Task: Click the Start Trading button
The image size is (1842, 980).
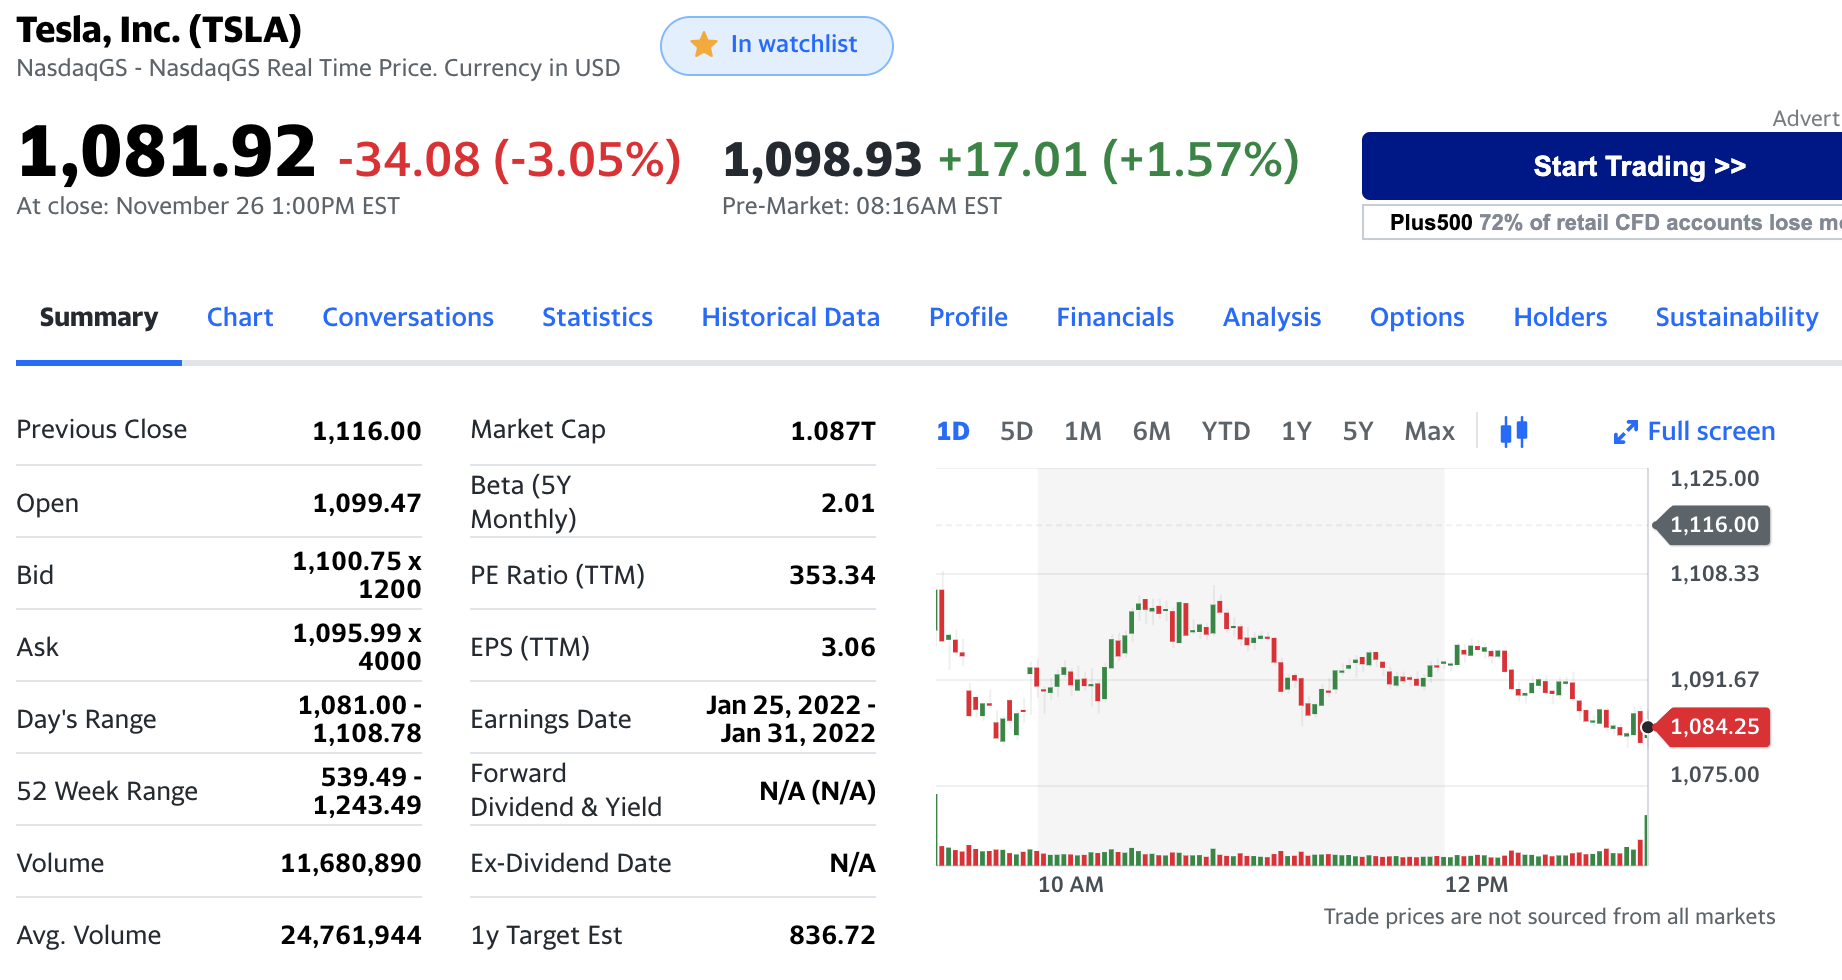Action: click(x=1638, y=166)
